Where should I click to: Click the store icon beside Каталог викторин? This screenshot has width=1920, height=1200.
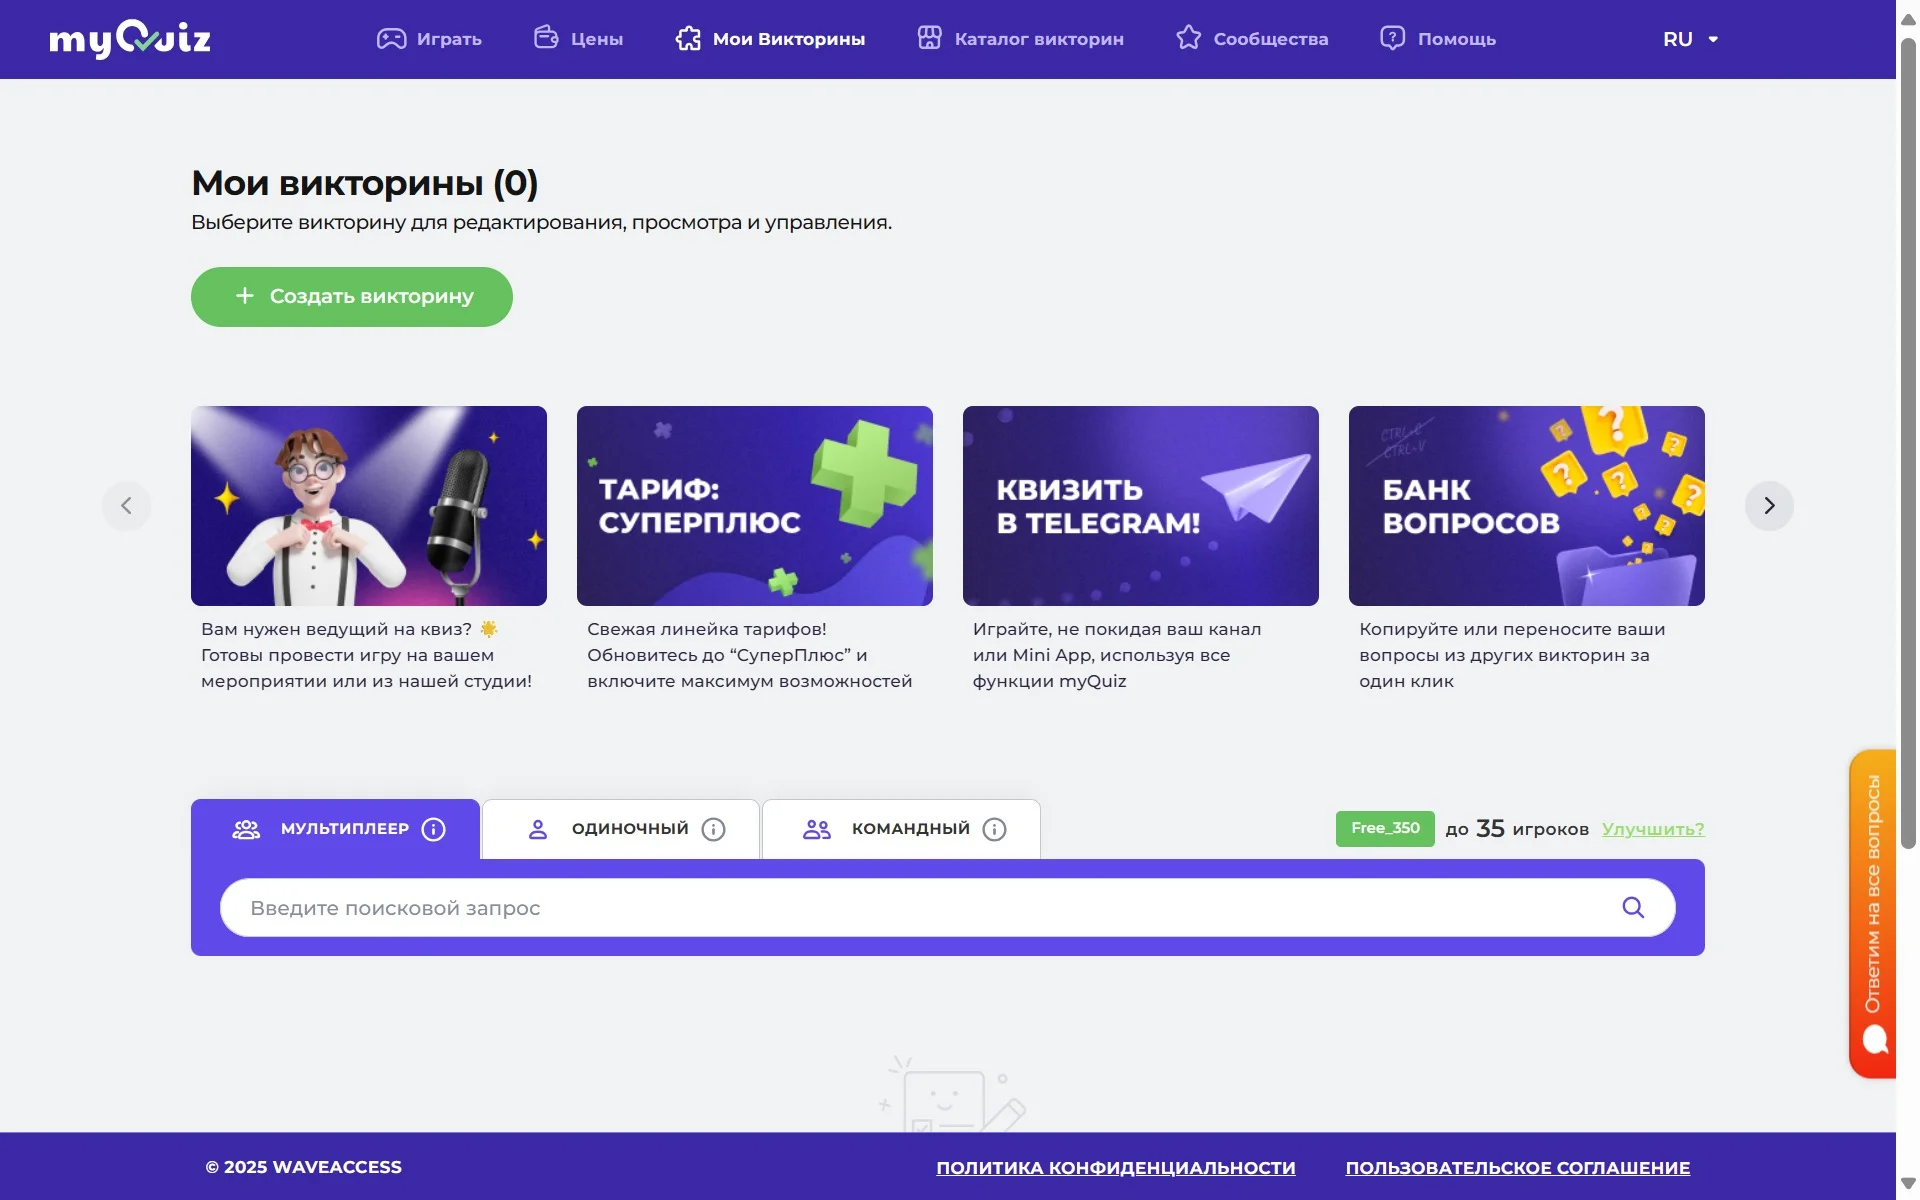930,38
